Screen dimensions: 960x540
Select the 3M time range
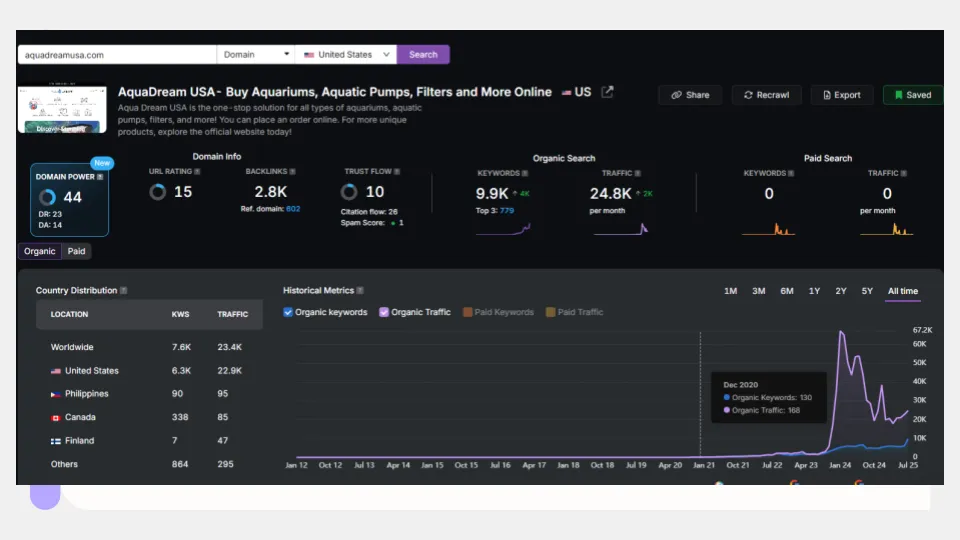[x=759, y=291]
